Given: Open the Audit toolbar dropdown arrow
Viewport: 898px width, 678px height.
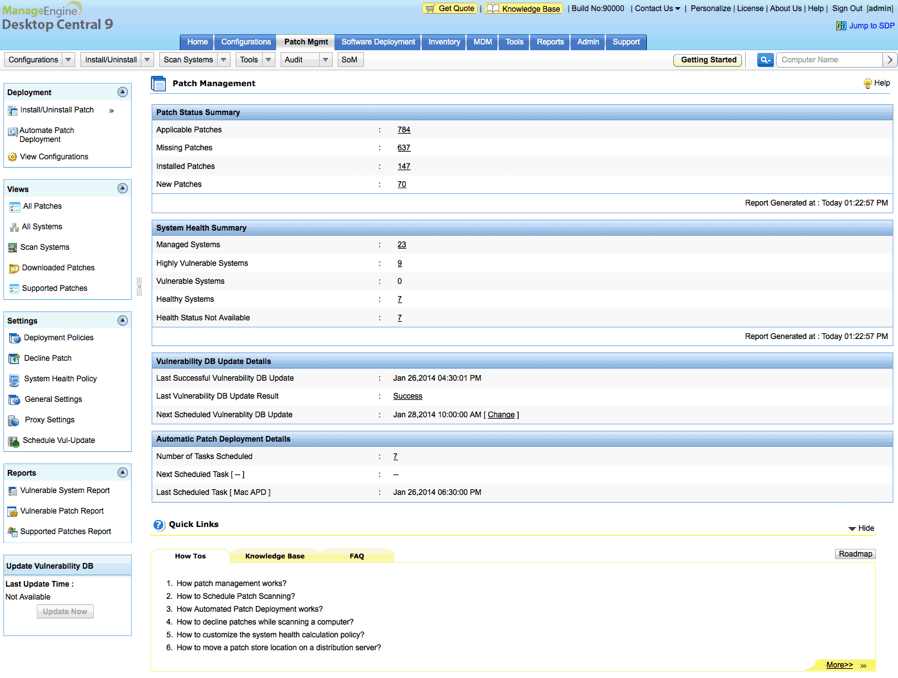Looking at the screenshot, I should [325, 60].
